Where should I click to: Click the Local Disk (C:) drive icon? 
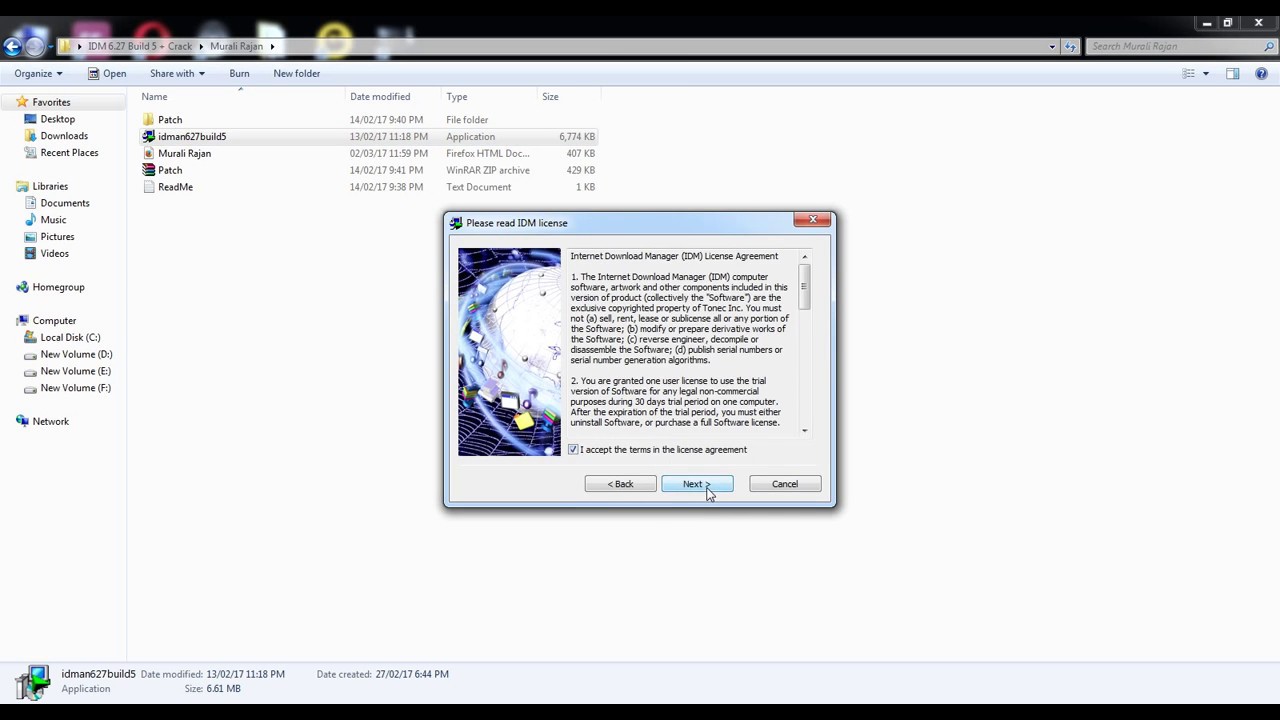point(31,338)
